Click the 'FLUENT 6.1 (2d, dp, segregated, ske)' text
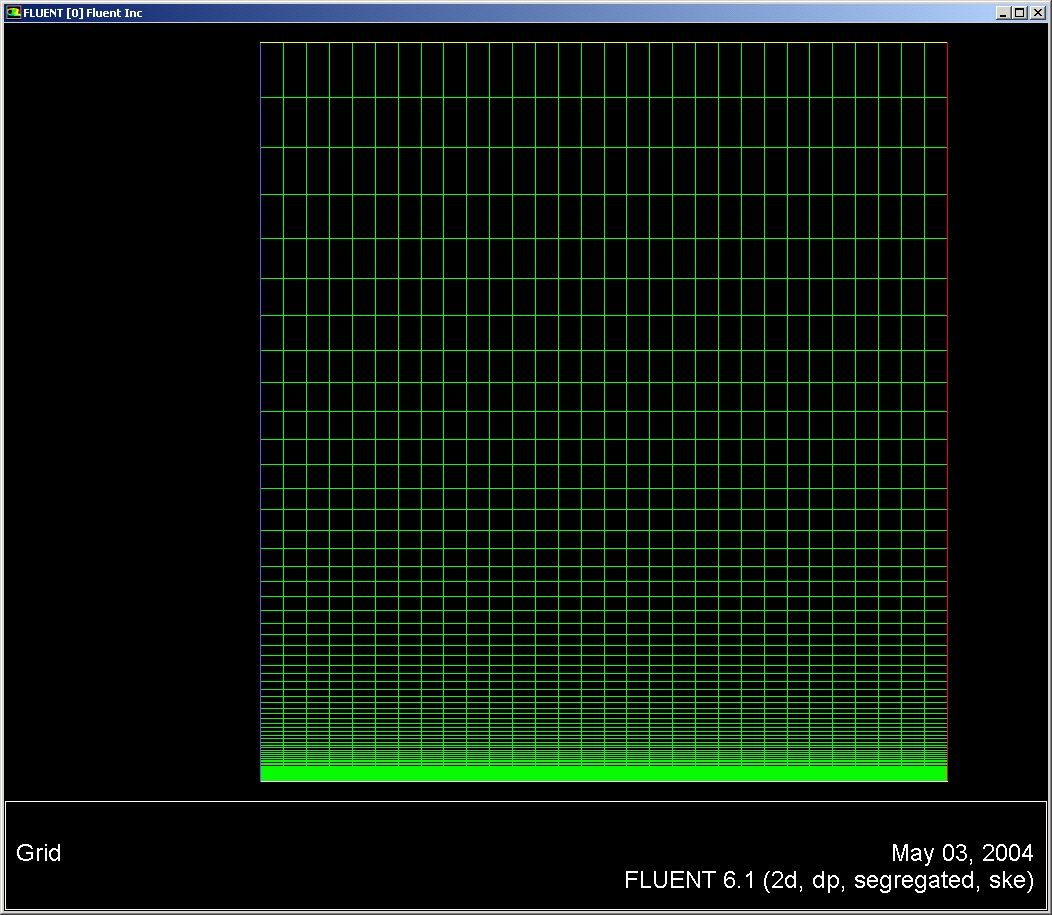 [829, 879]
